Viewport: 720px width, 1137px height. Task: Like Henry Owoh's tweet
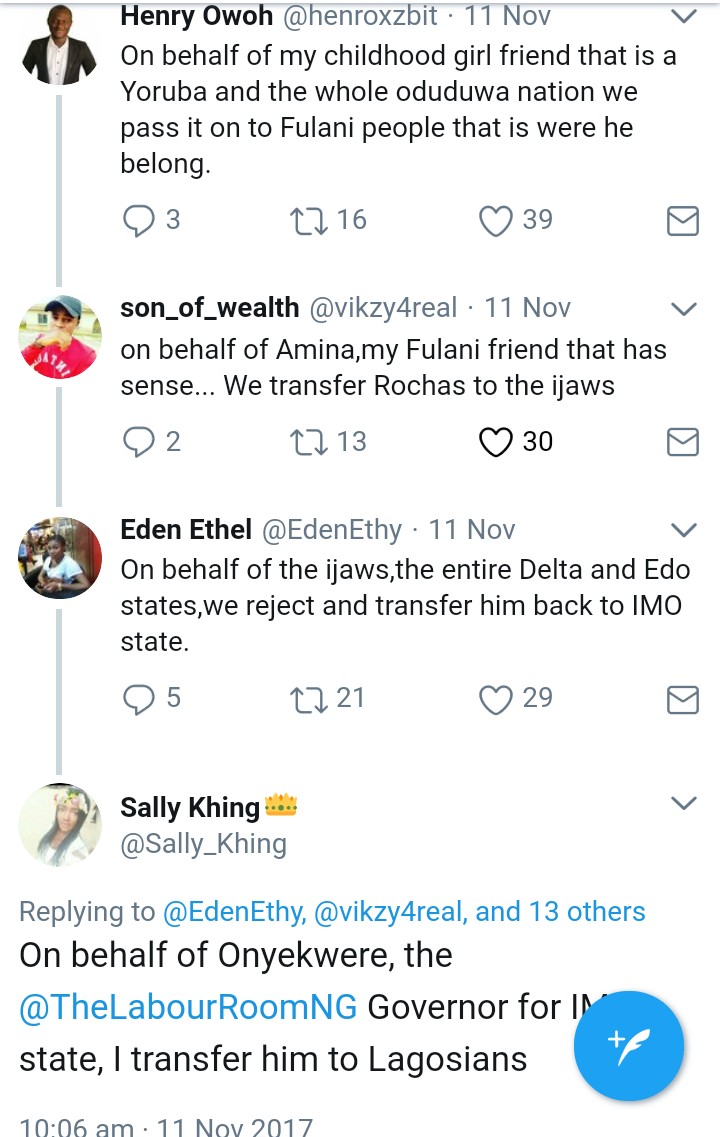pos(496,220)
